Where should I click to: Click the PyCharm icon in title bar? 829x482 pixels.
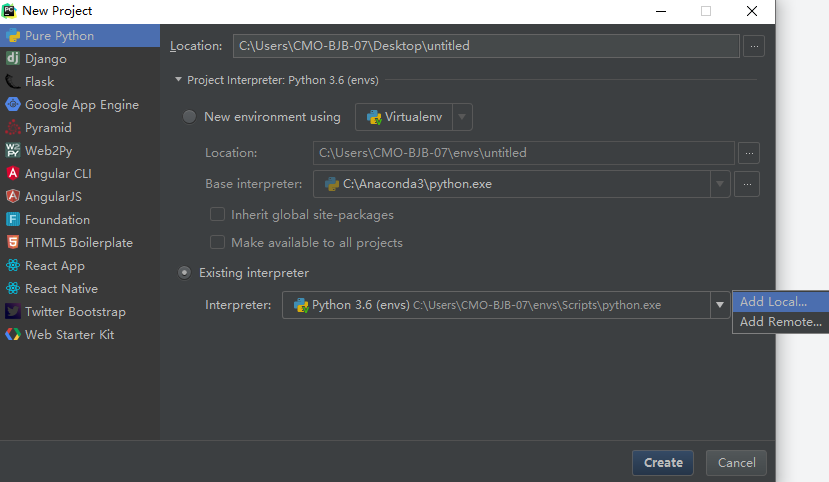10,11
